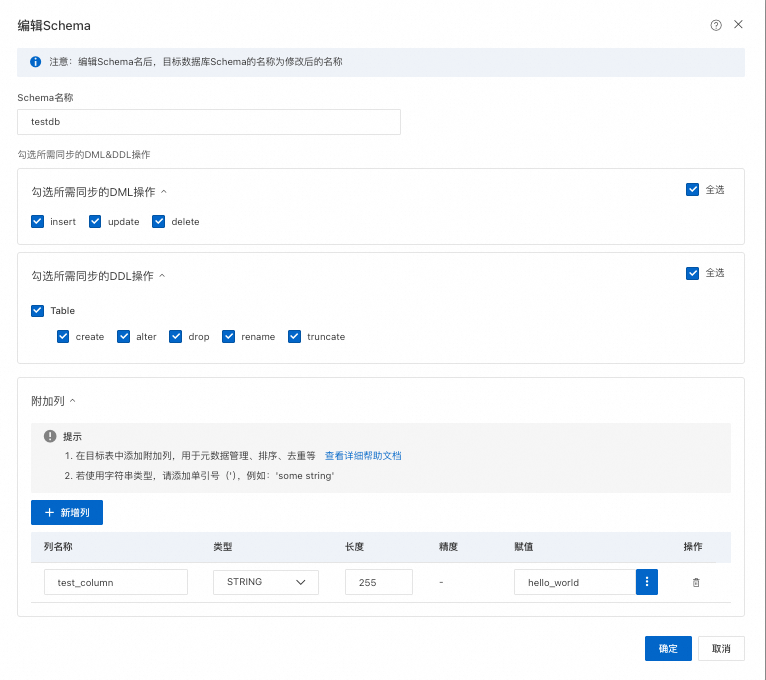Delete test_column row with trash icon
Screen dimensions: 766x680
tap(696, 582)
